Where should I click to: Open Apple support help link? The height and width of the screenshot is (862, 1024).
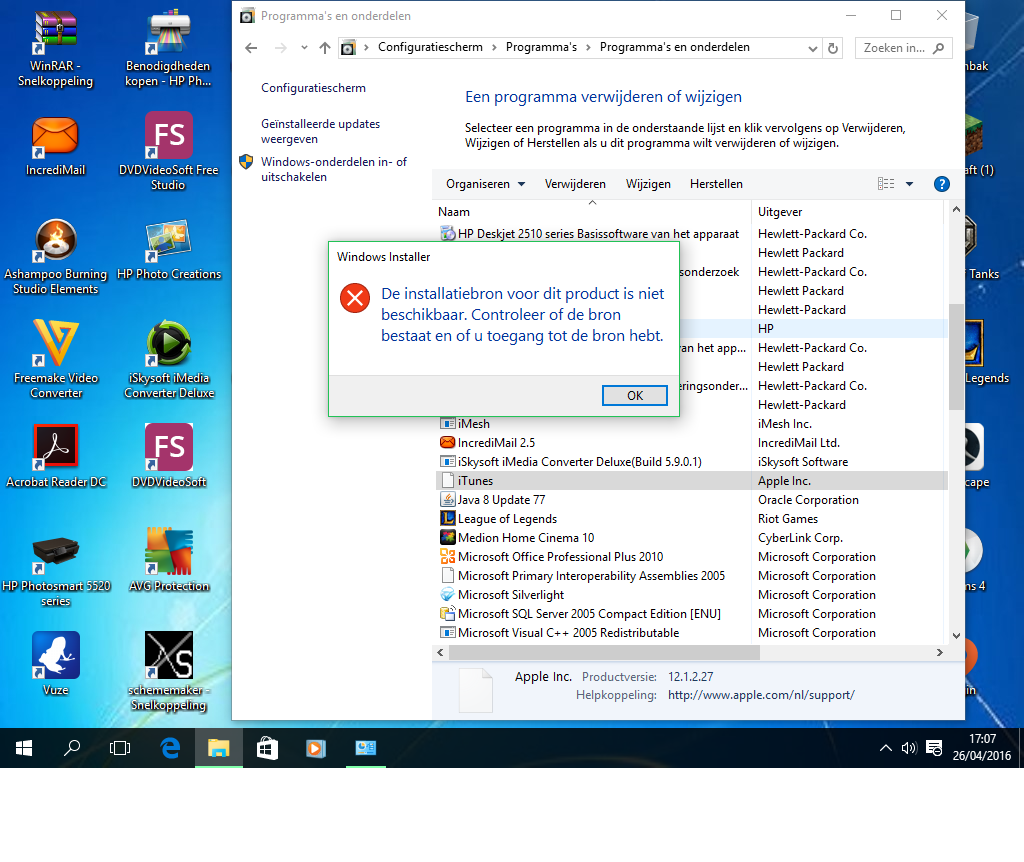pyautogui.click(x=761, y=695)
